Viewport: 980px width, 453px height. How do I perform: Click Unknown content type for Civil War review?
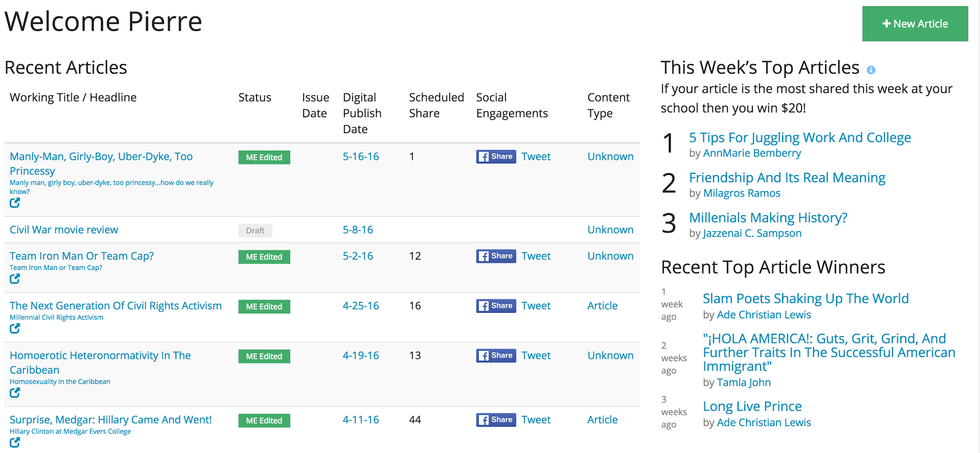(x=610, y=230)
